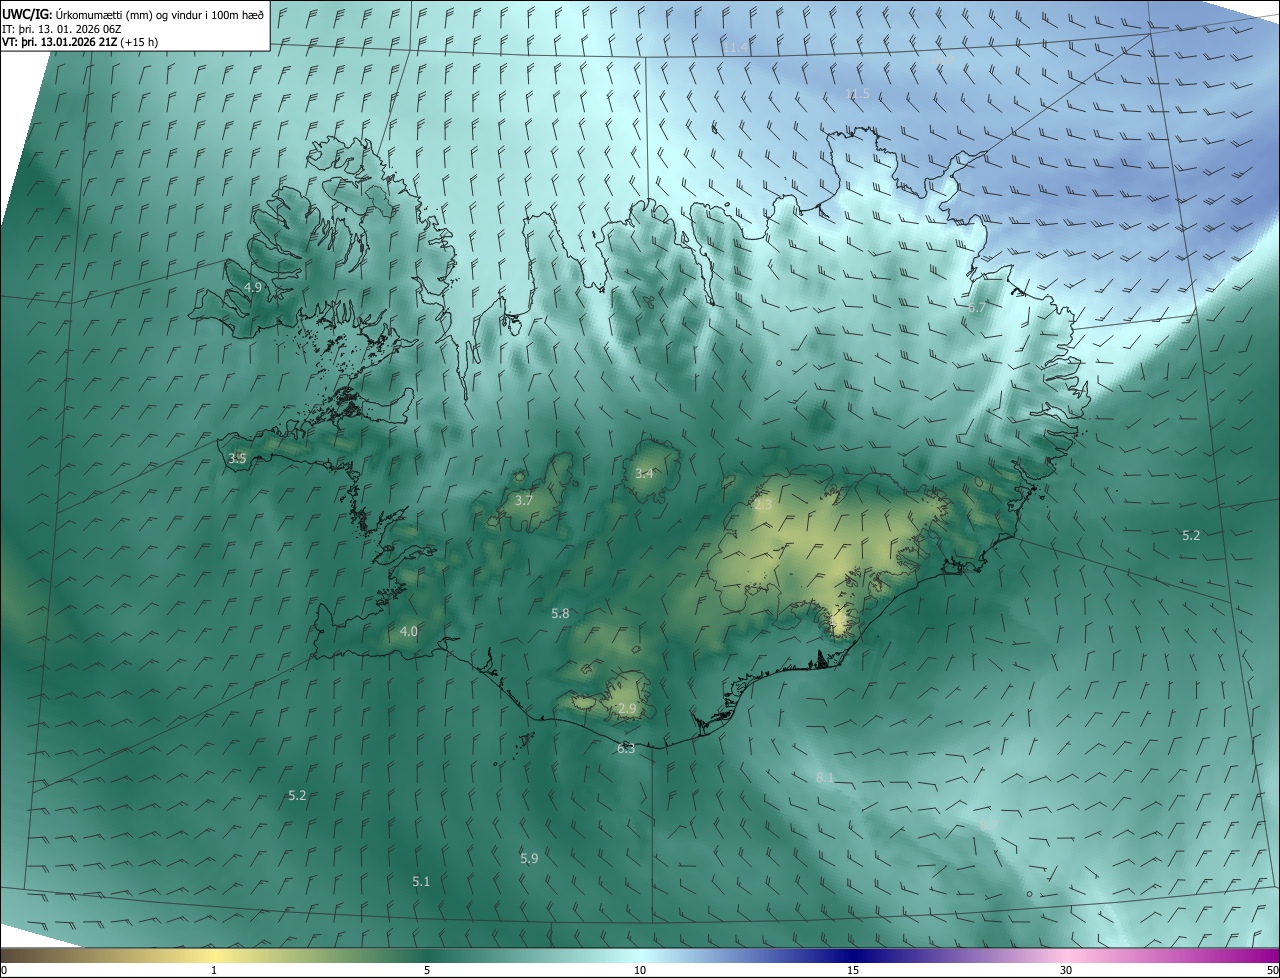This screenshot has height=978, width=1280.
Task: Click the 6.7 value in east Iceland
Action: click(x=977, y=308)
